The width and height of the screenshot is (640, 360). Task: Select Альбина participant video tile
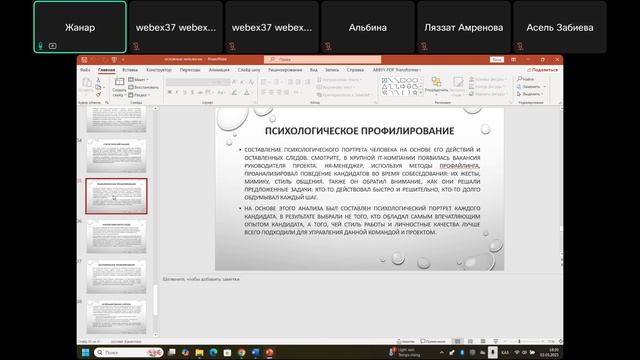click(x=368, y=27)
